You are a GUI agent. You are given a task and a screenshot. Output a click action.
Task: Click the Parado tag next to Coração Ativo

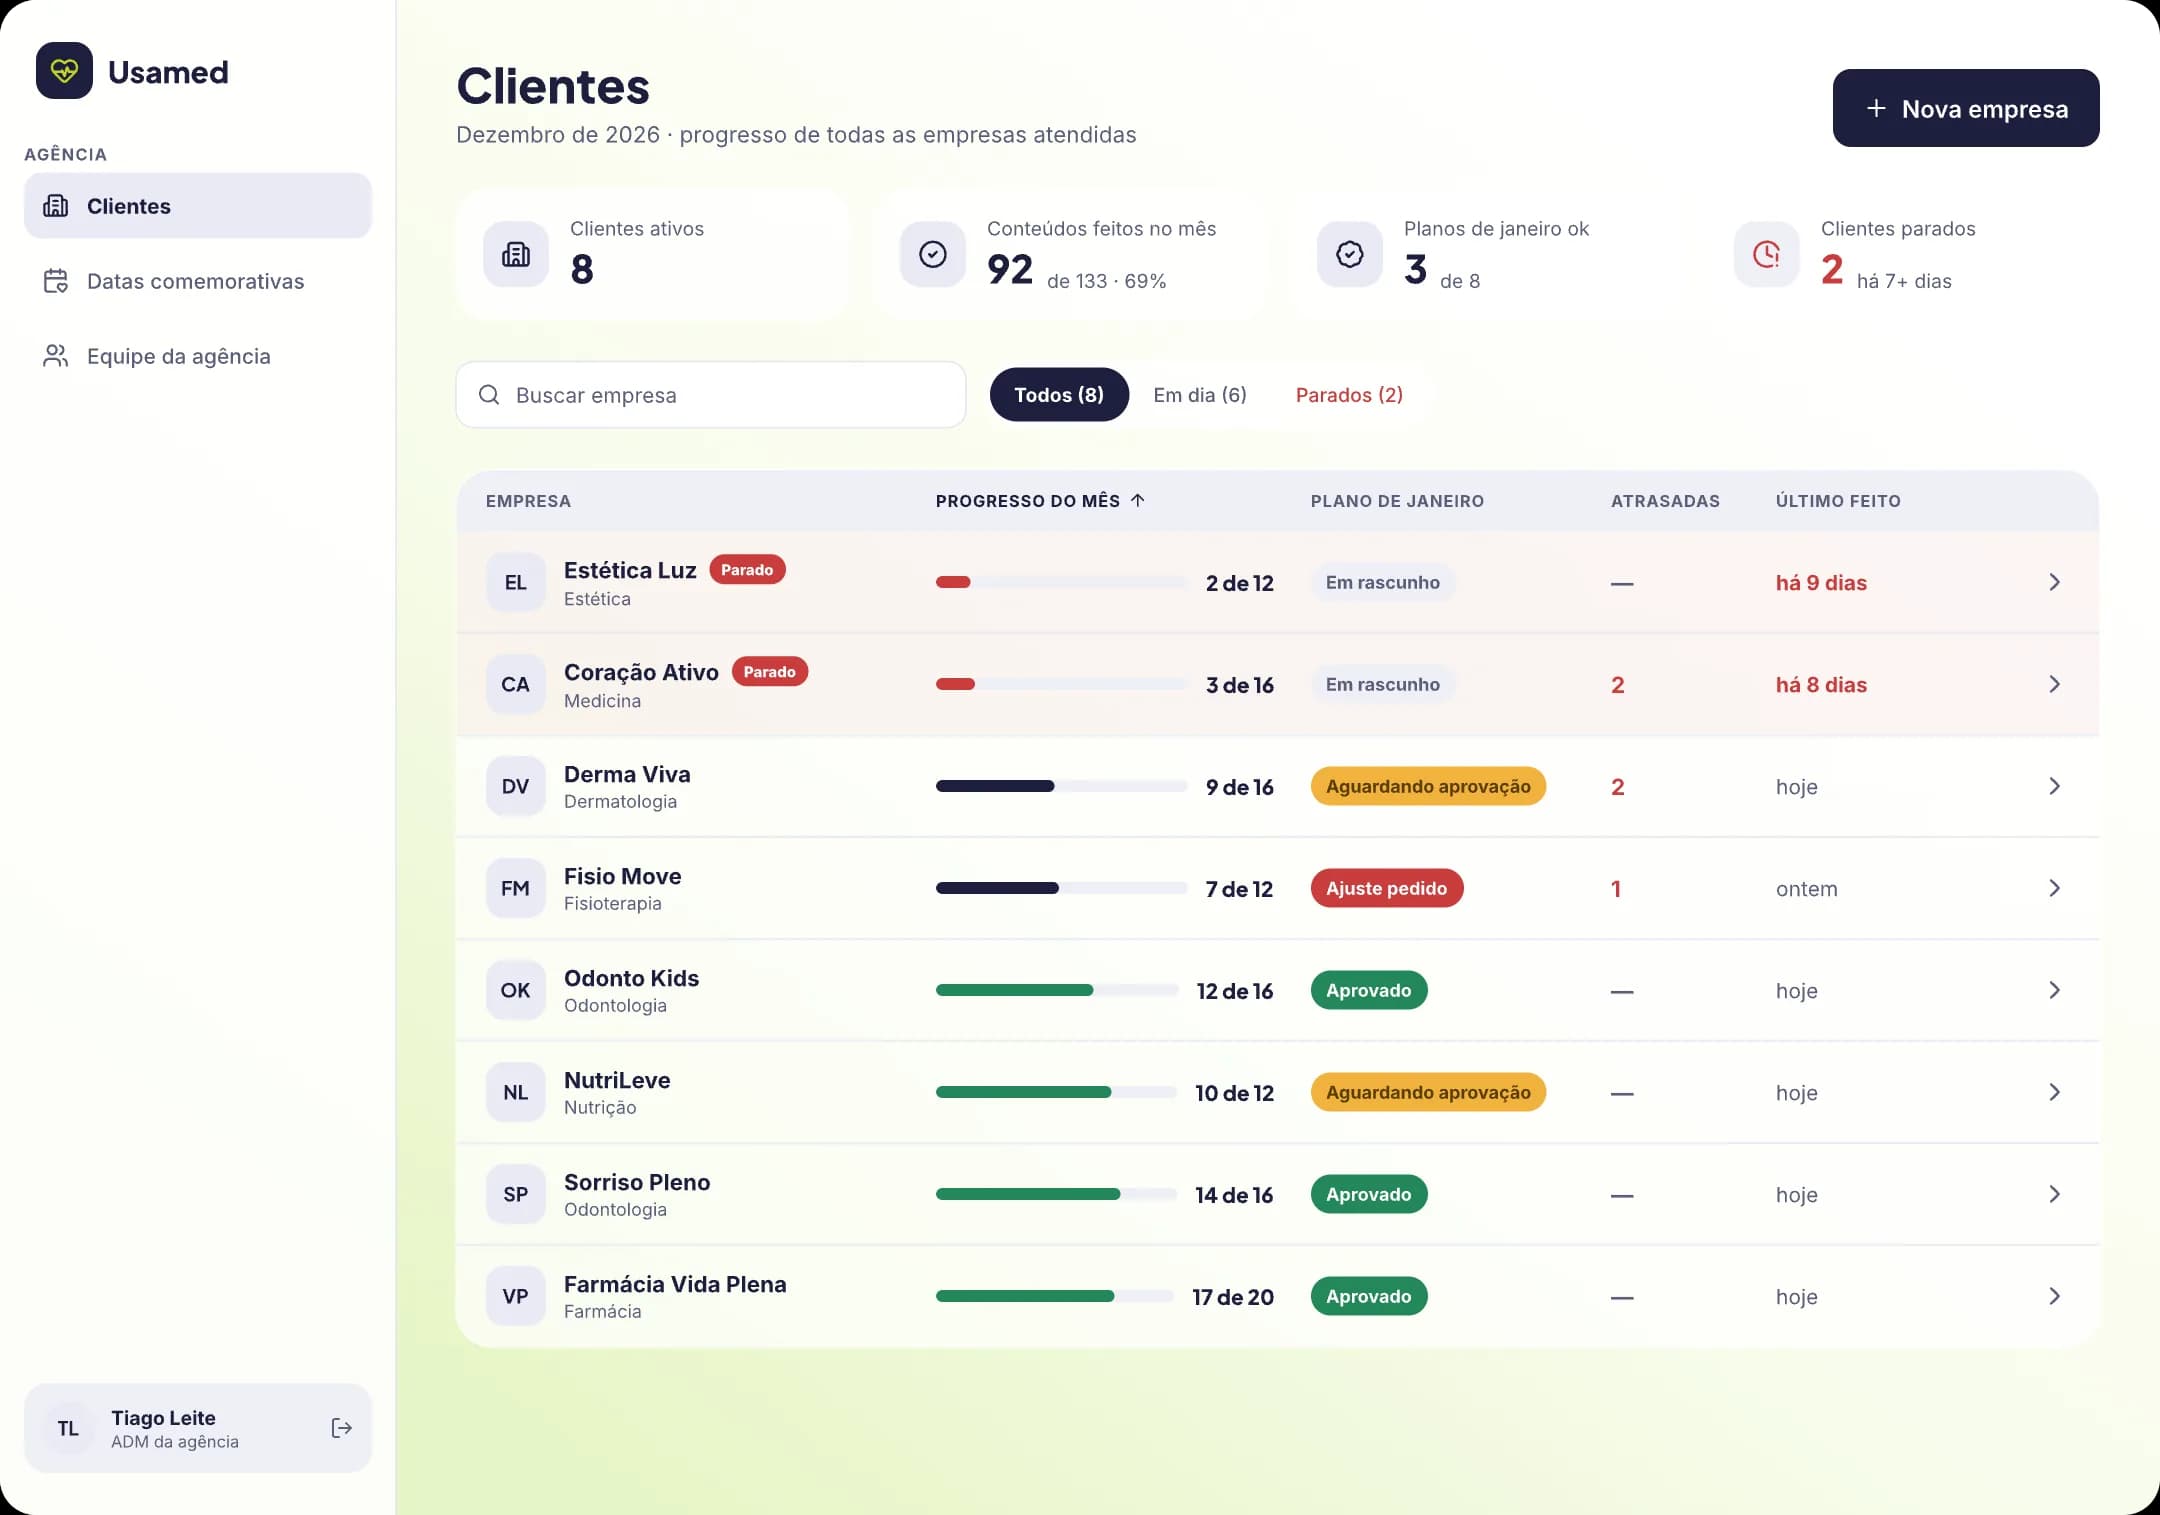point(770,672)
